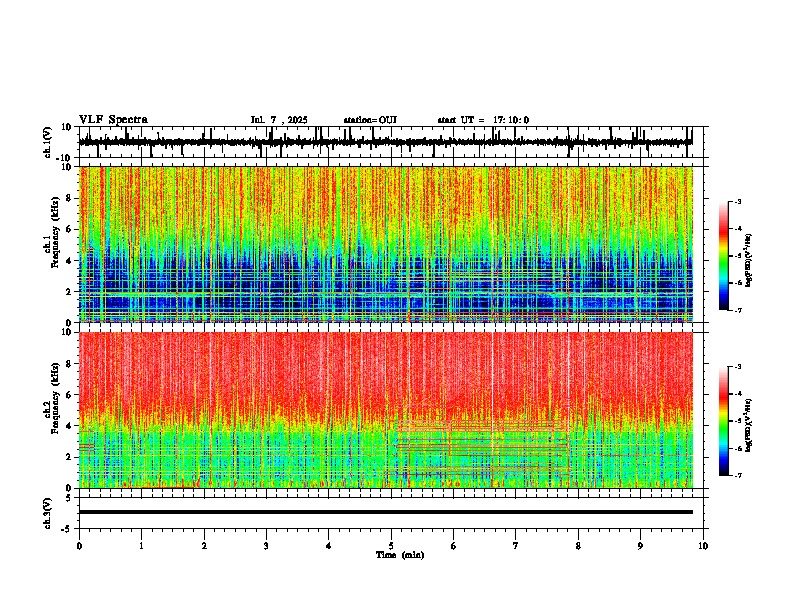Click time axis tick label "9"
The width and height of the screenshot is (792, 612).
[640, 546]
